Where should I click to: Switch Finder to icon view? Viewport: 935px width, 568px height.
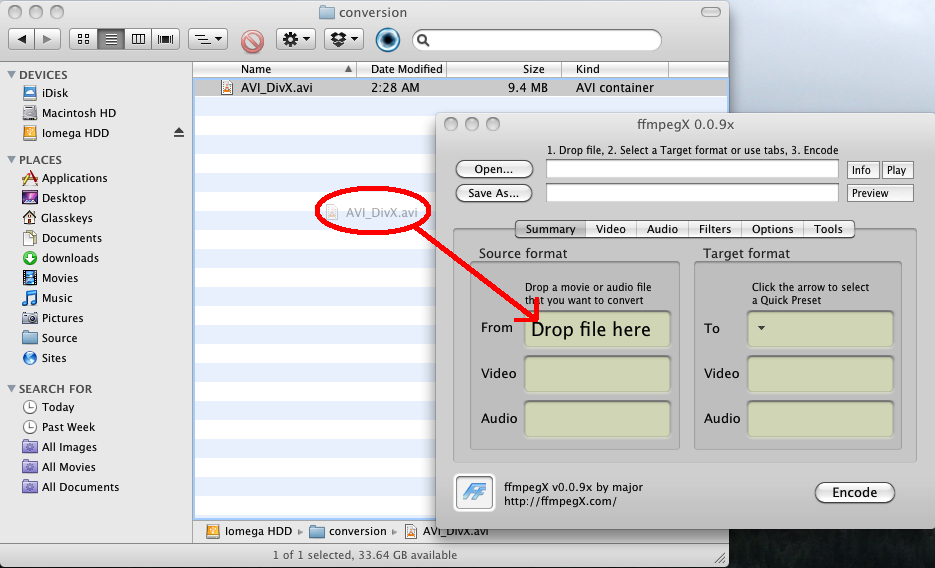[84, 40]
